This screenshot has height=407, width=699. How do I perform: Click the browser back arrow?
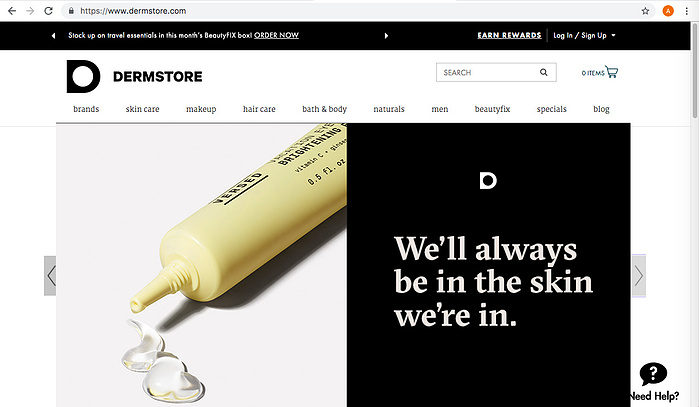point(12,11)
